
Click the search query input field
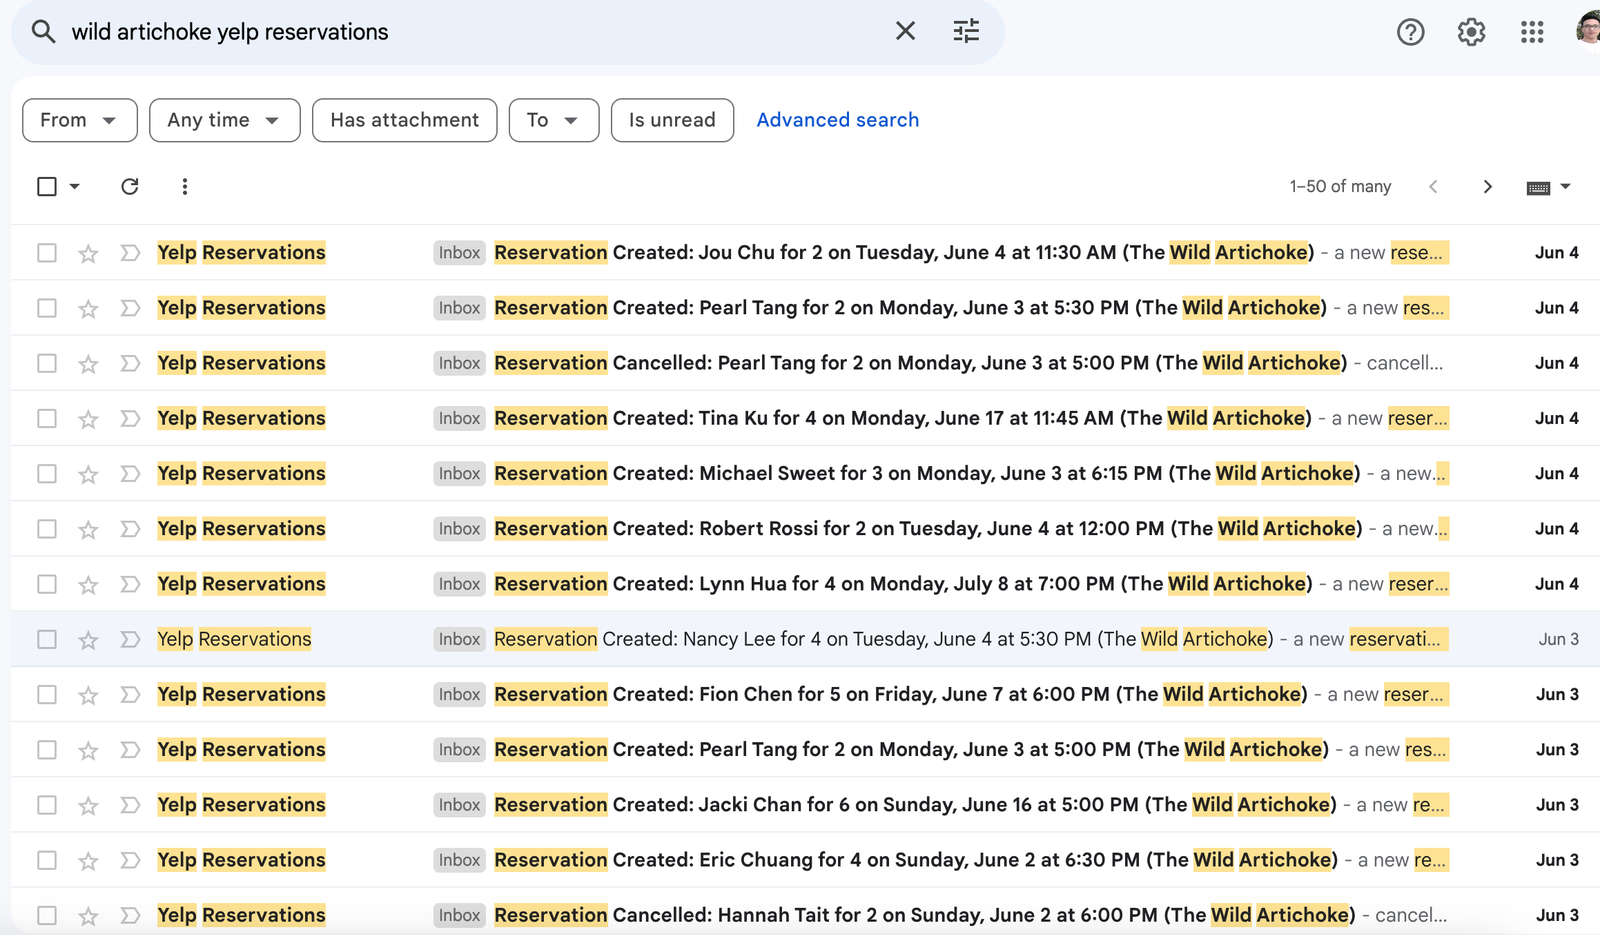tap(470, 32)
